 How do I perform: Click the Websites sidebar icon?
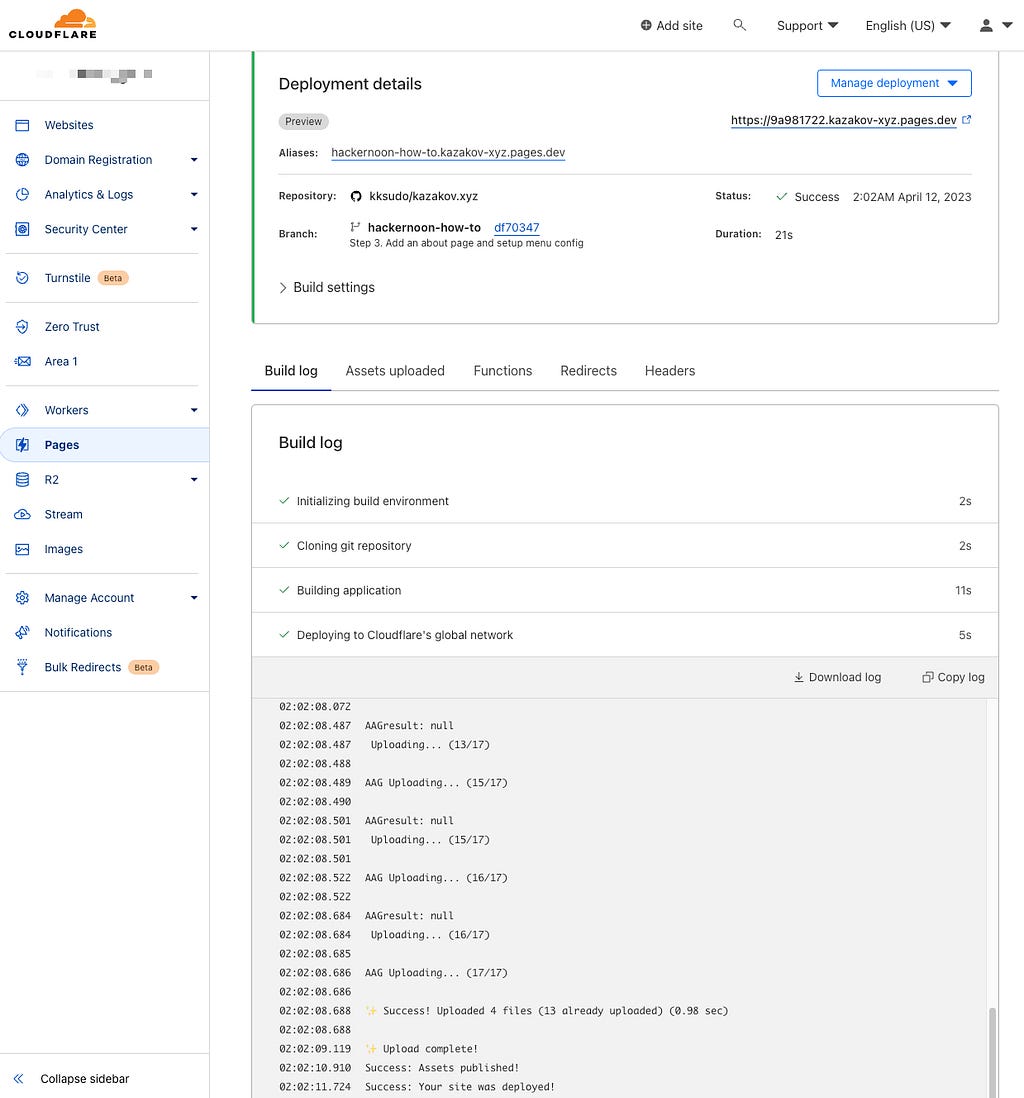coord(22,125)
